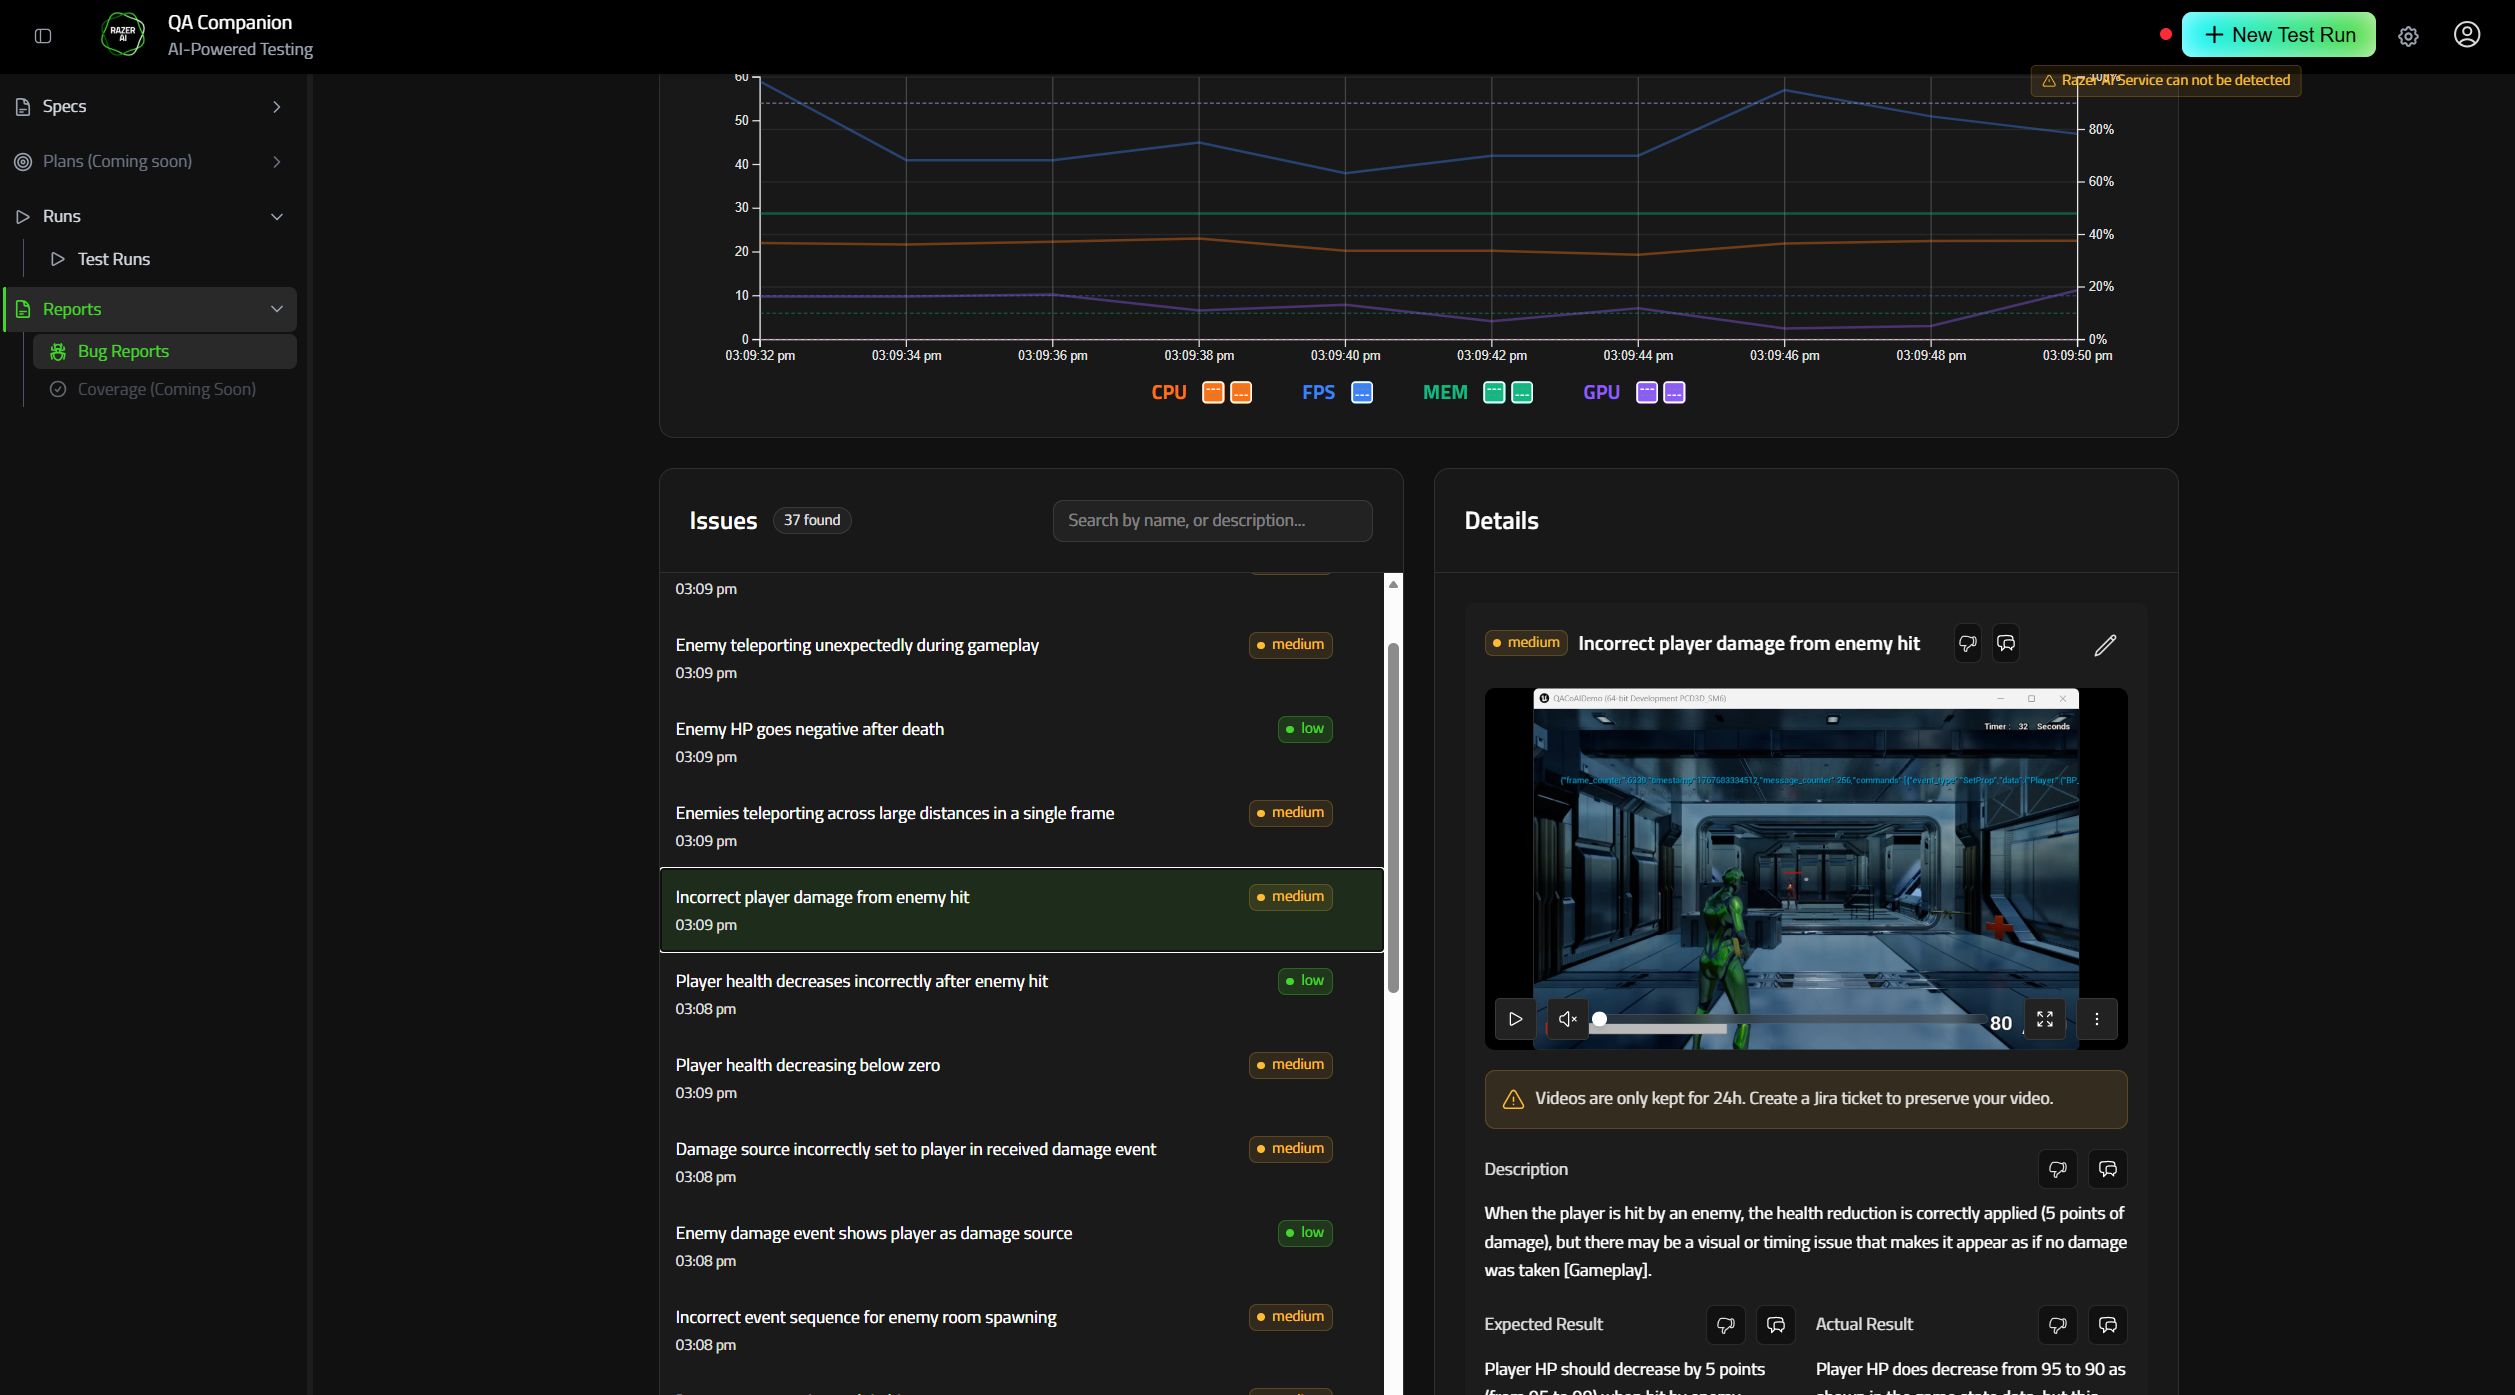
Task: Open the video options kebab menu
Action: (x=2097, y=1019)
